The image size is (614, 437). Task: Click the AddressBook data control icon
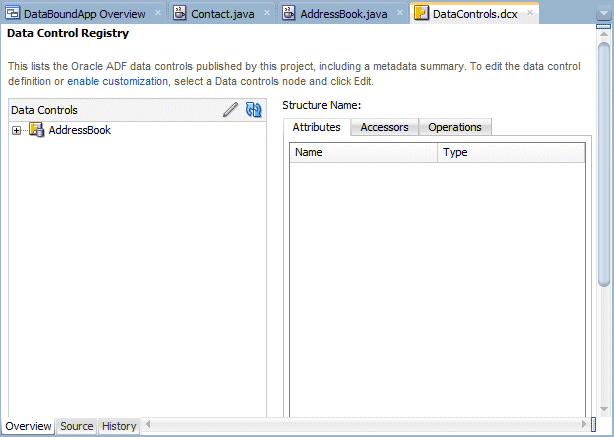[36, 130]
